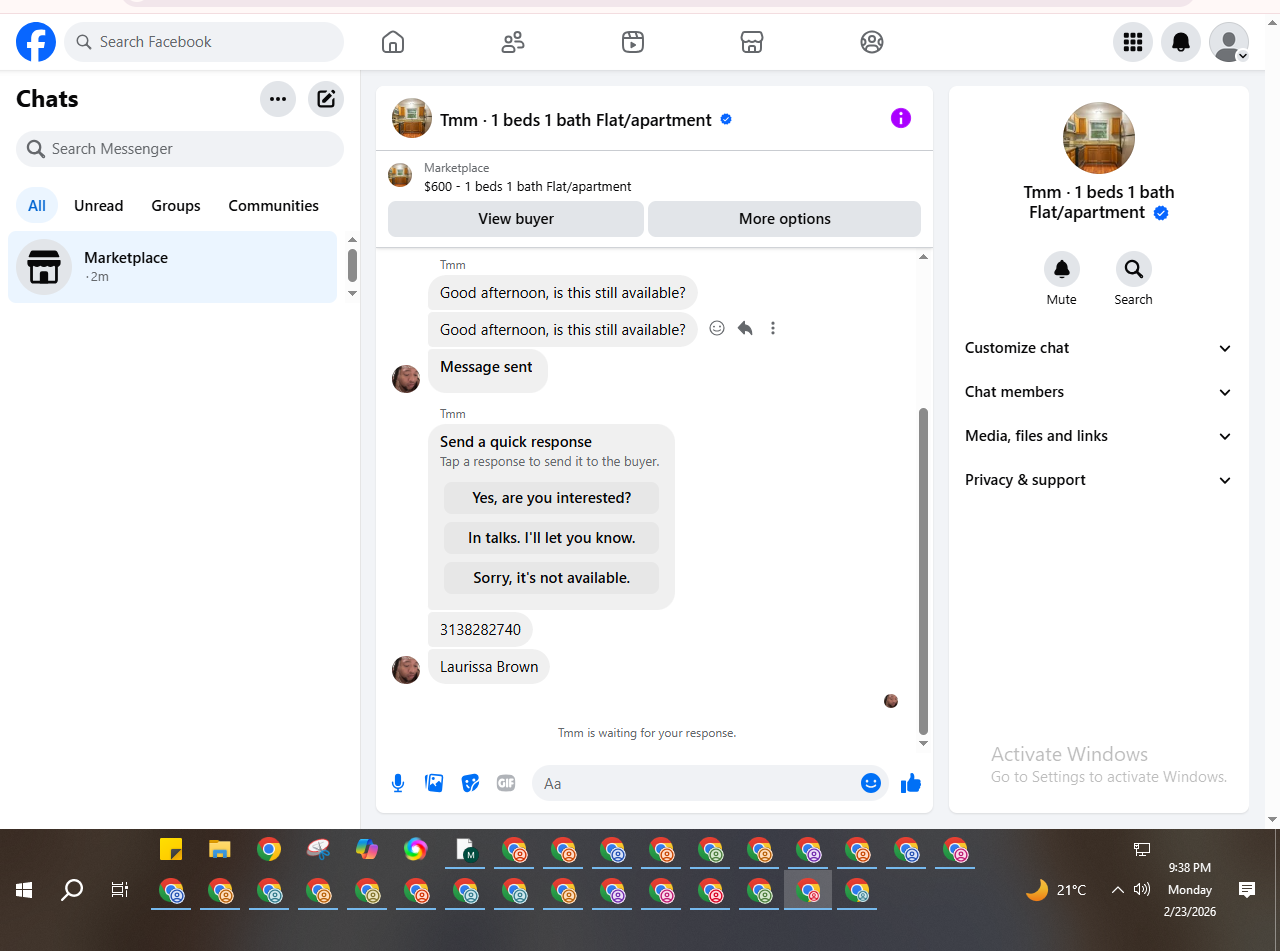Click the More options button
This screenshot has width=1280, height=951.
pyautogui.click(x=785, y=219)
